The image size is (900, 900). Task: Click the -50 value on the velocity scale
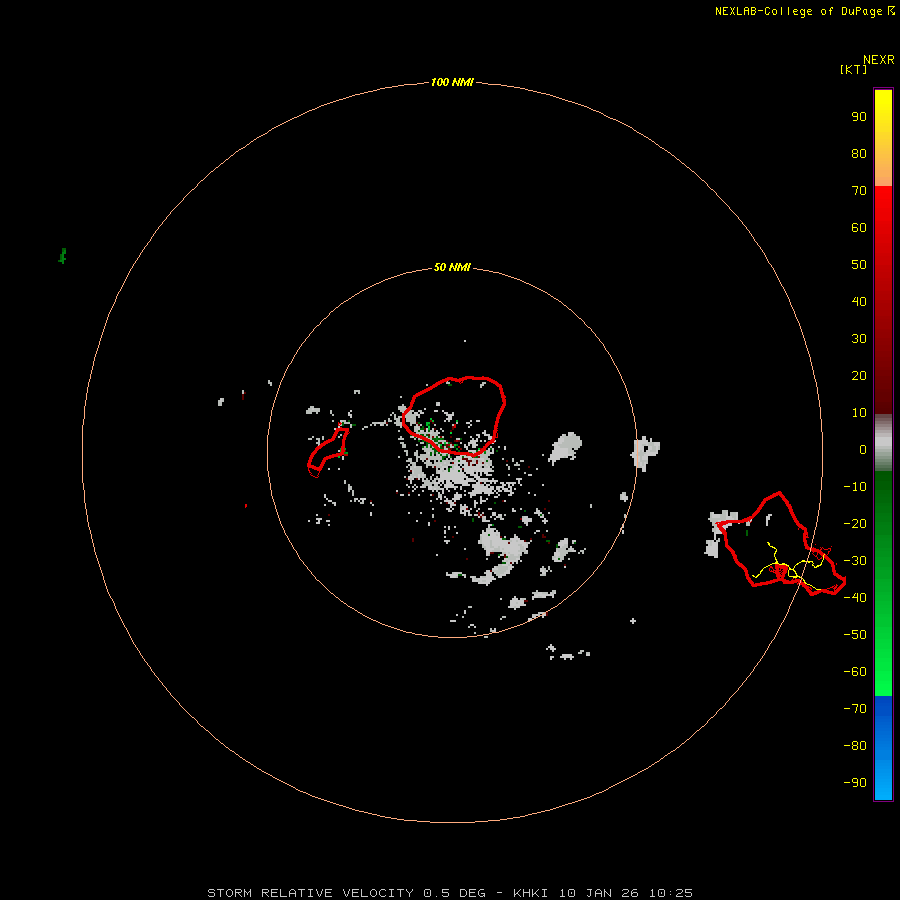pyautogui.click(x=855, y=635)
